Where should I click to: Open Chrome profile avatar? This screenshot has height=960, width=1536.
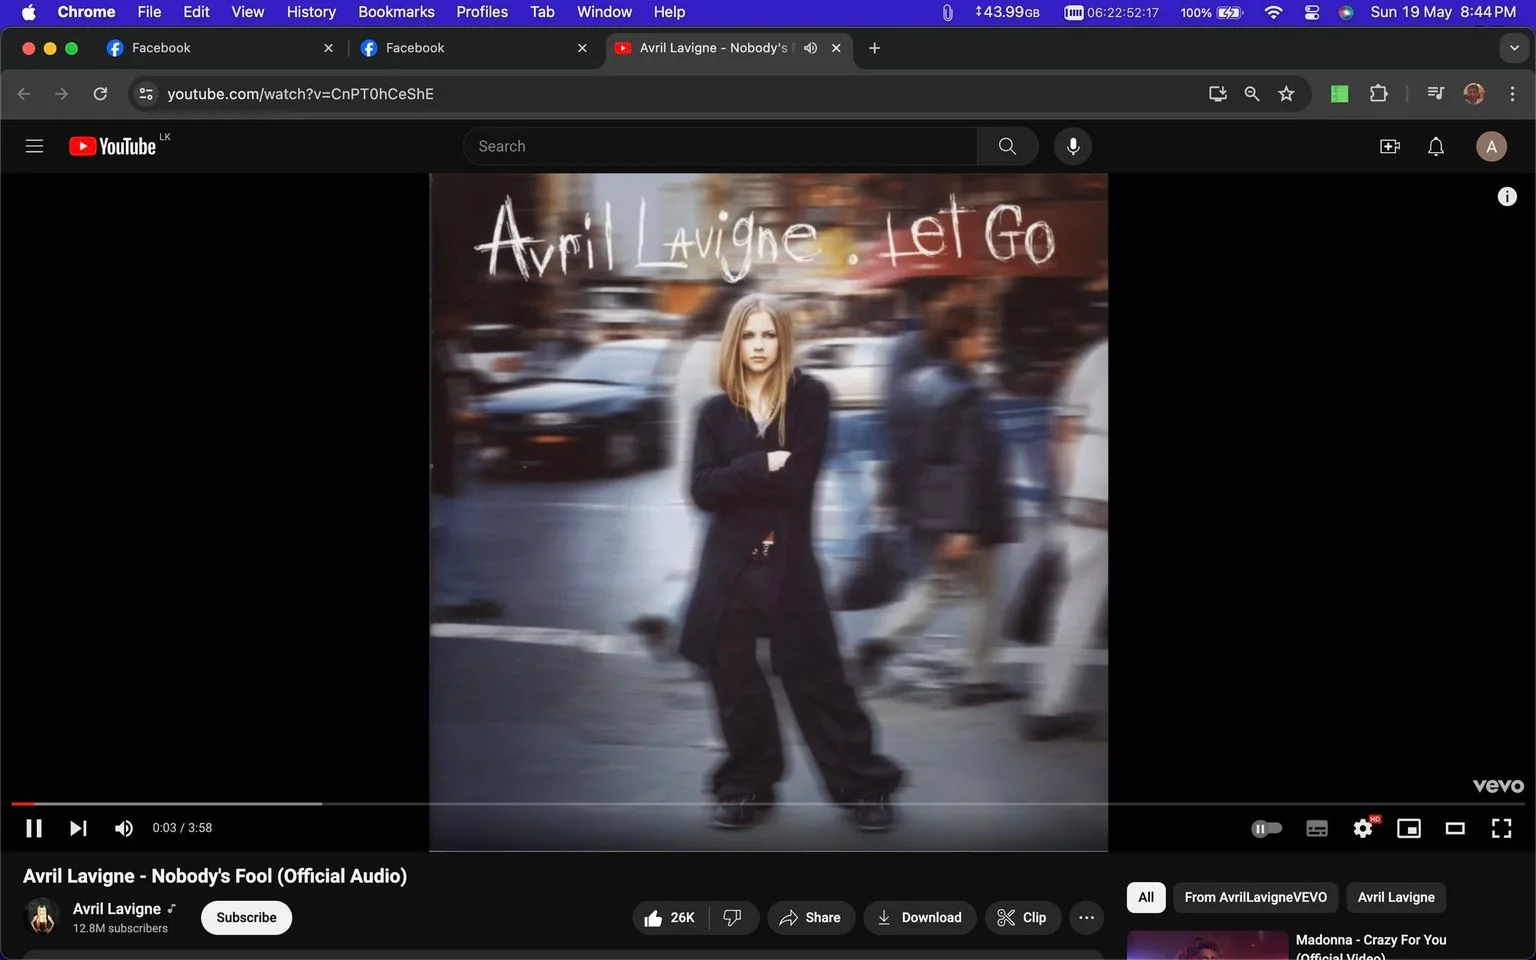click(x=1474, y=94)
